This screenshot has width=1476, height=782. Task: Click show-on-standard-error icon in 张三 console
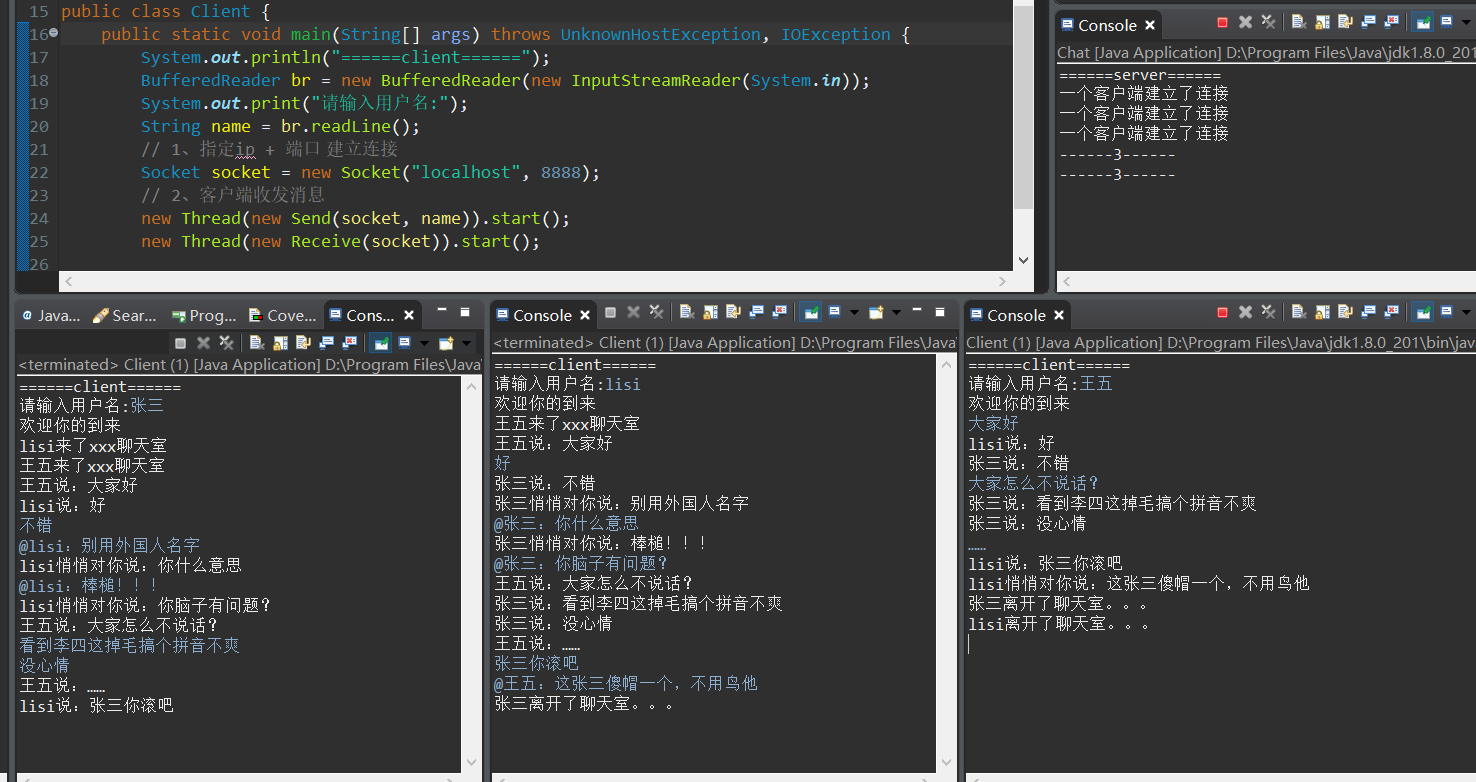tap(350, 343)
